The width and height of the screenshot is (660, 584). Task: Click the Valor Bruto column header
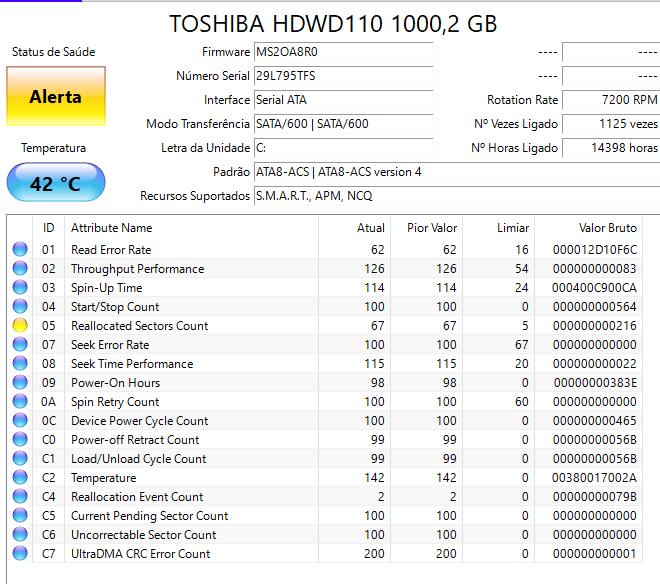coord(588,228)
